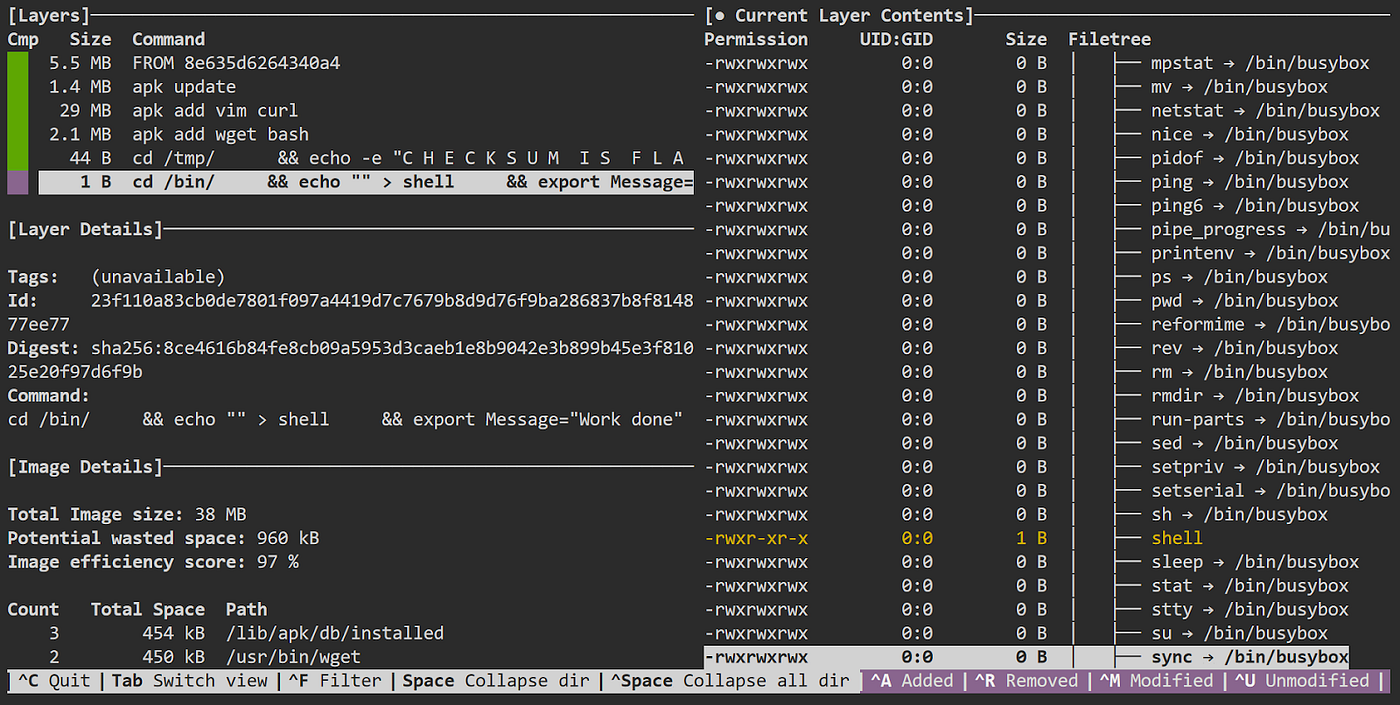The height and width of the screenshot is (705, 1400).
Task: Select the rm file tree entry
Action: point(1239,372)
